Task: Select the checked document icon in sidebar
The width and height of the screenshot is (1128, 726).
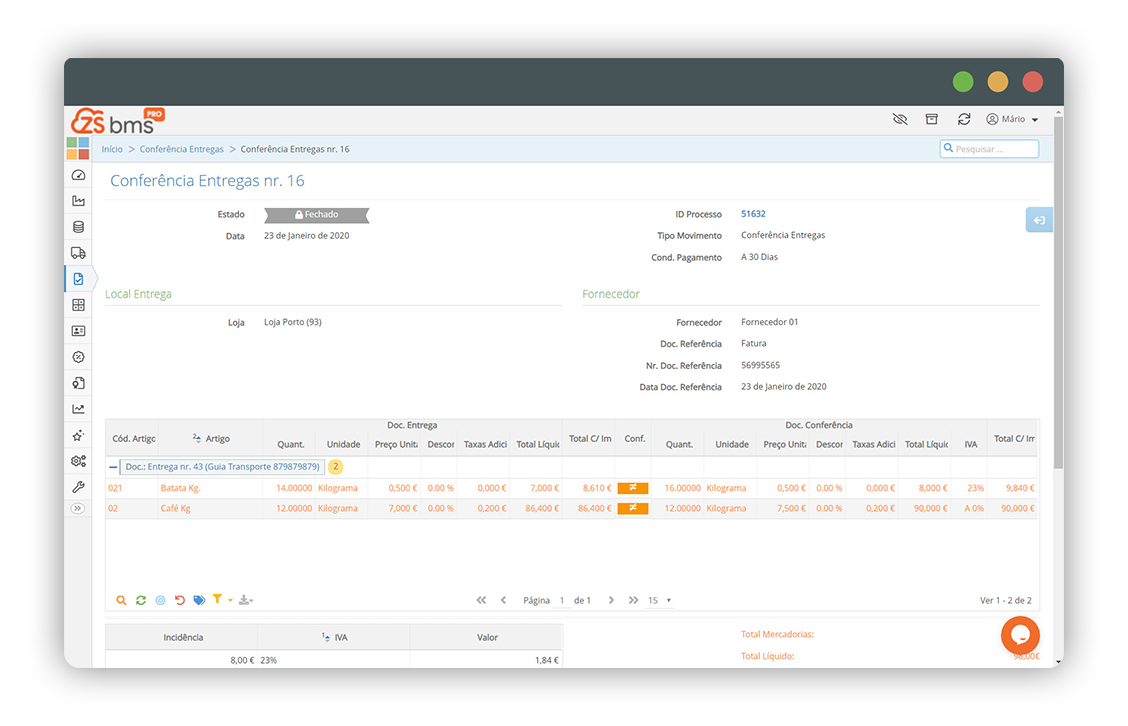Action: tap(78, 278)
